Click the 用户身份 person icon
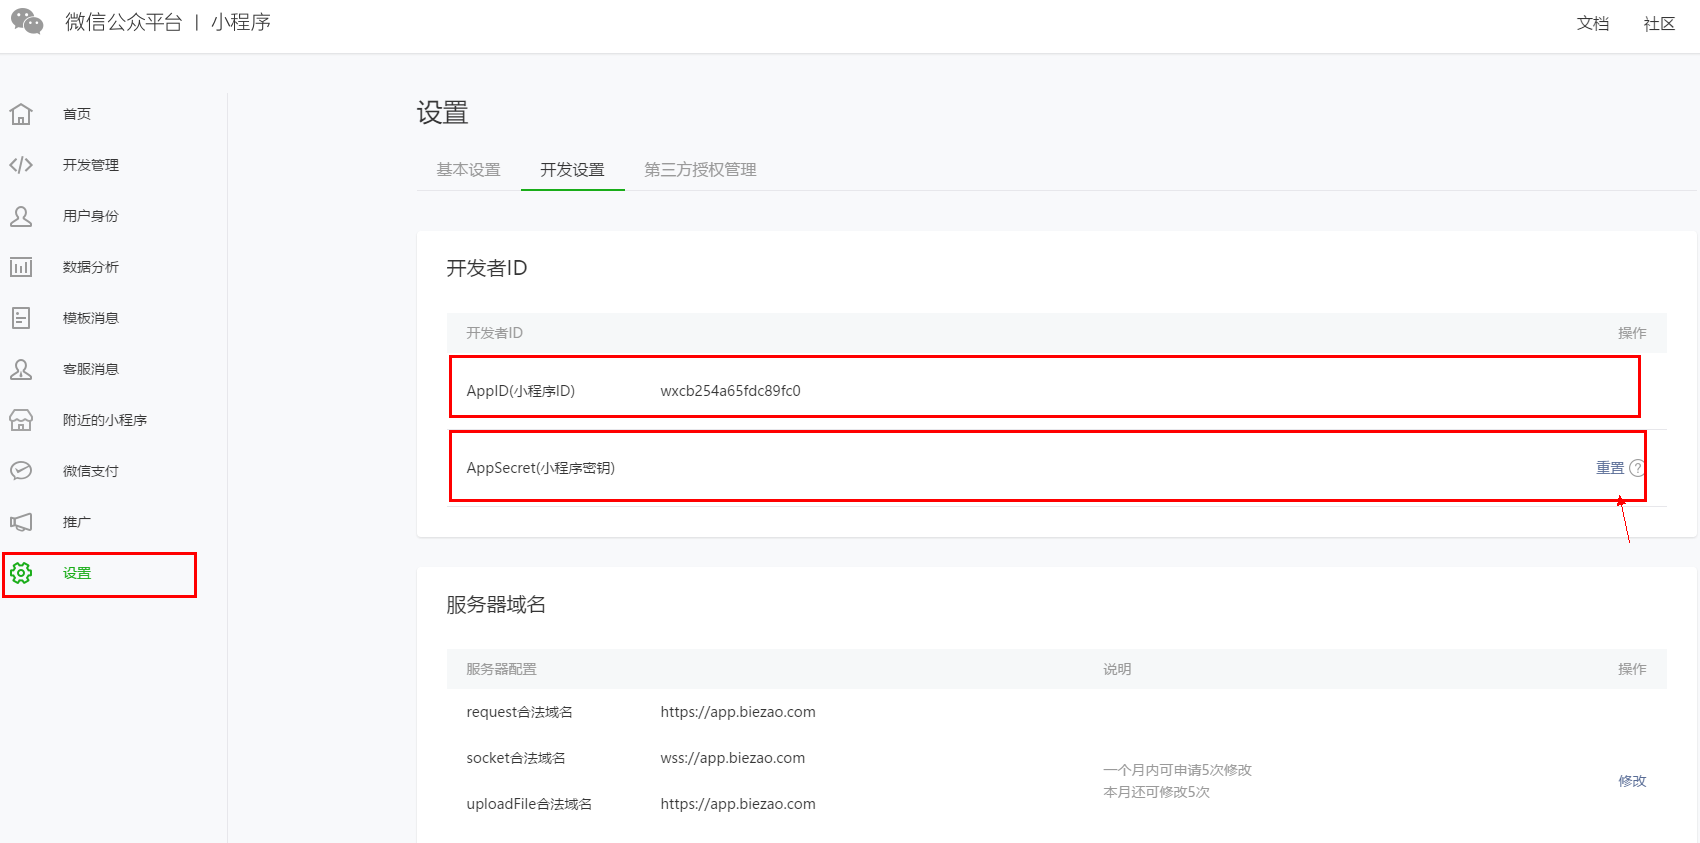Screen dimensions: 1700x843 pos(21,216)
